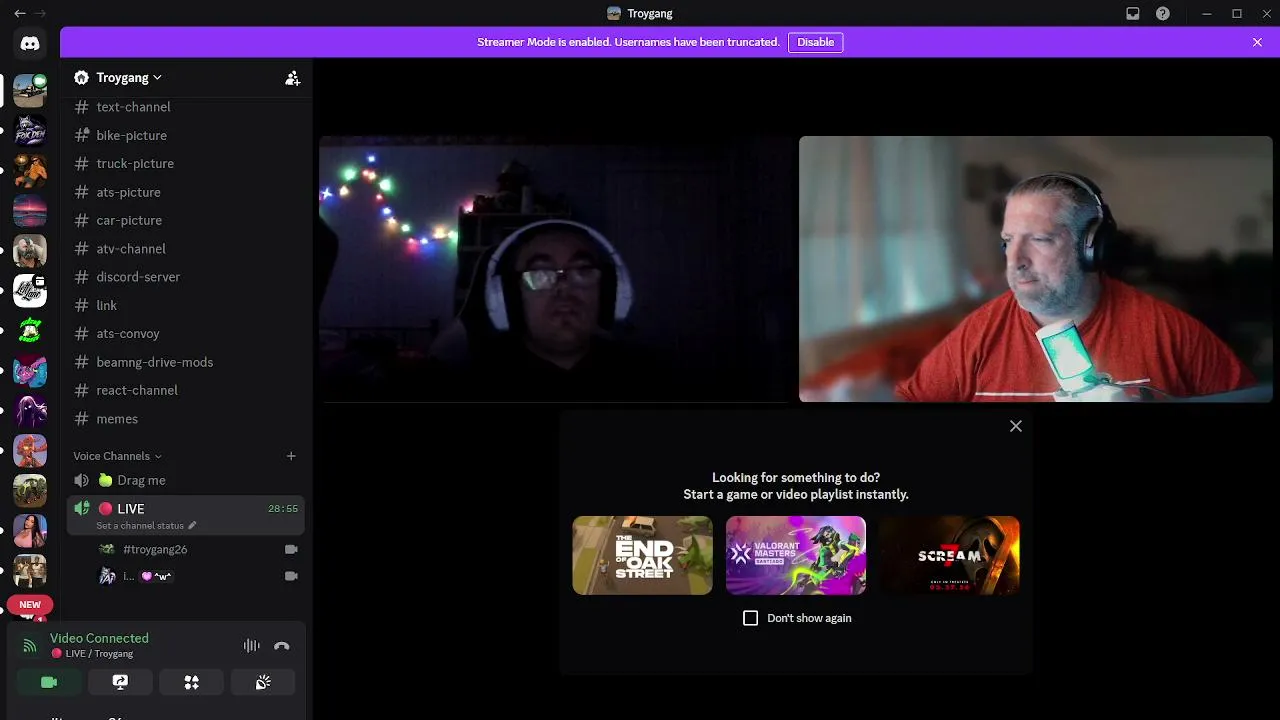
Task: Open Discord home direct messages
Action: (30, 43)
